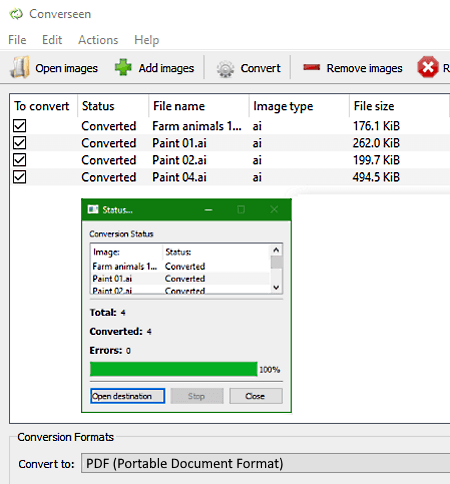The height and width of the screenshot is (484, 450).
Task: Click the red X remove-all icon
Action: click(x=428, y=67)
